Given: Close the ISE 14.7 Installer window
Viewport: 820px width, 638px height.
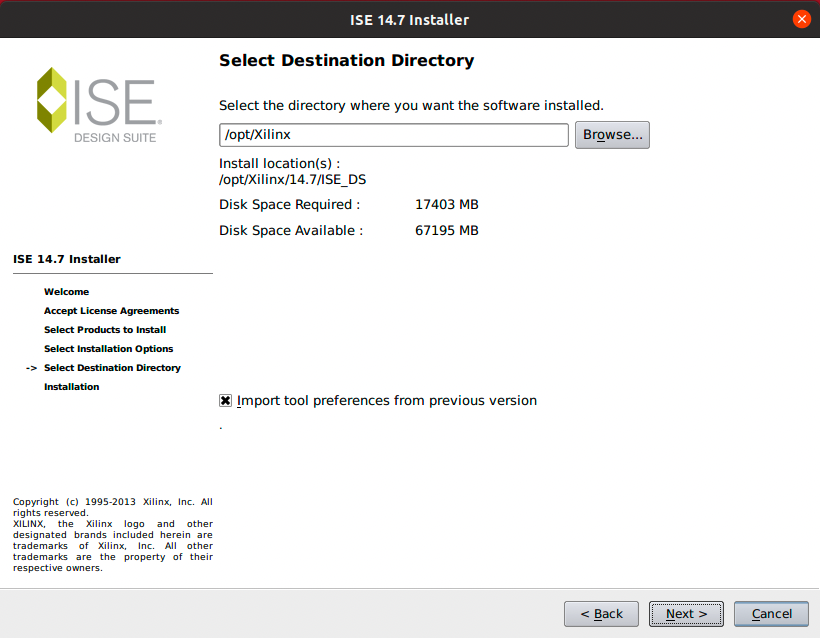Looking at the screenshot, I should coord(801,19).
